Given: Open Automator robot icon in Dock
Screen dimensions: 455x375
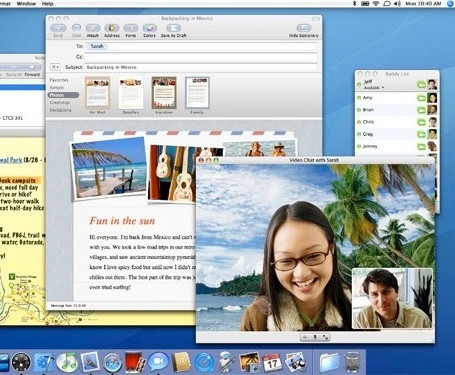Looking at the screenshot, I should pos(227,362).
